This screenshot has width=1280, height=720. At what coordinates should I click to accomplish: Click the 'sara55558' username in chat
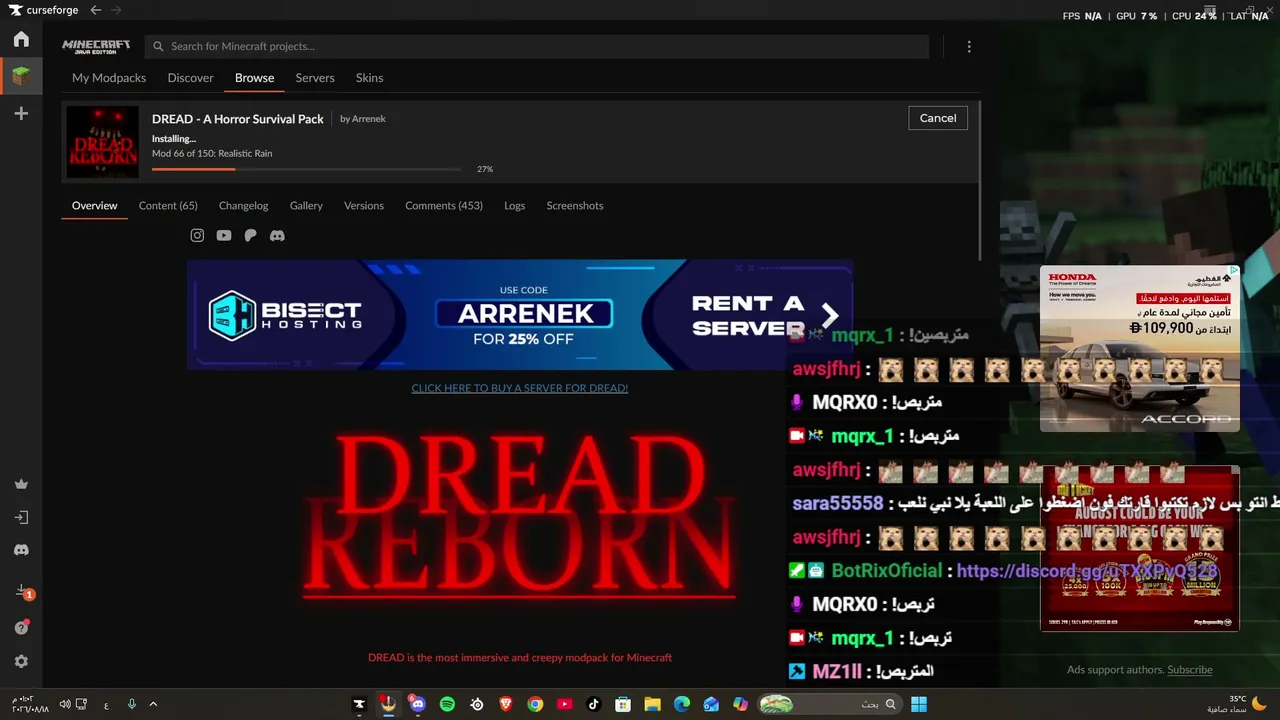838,504
